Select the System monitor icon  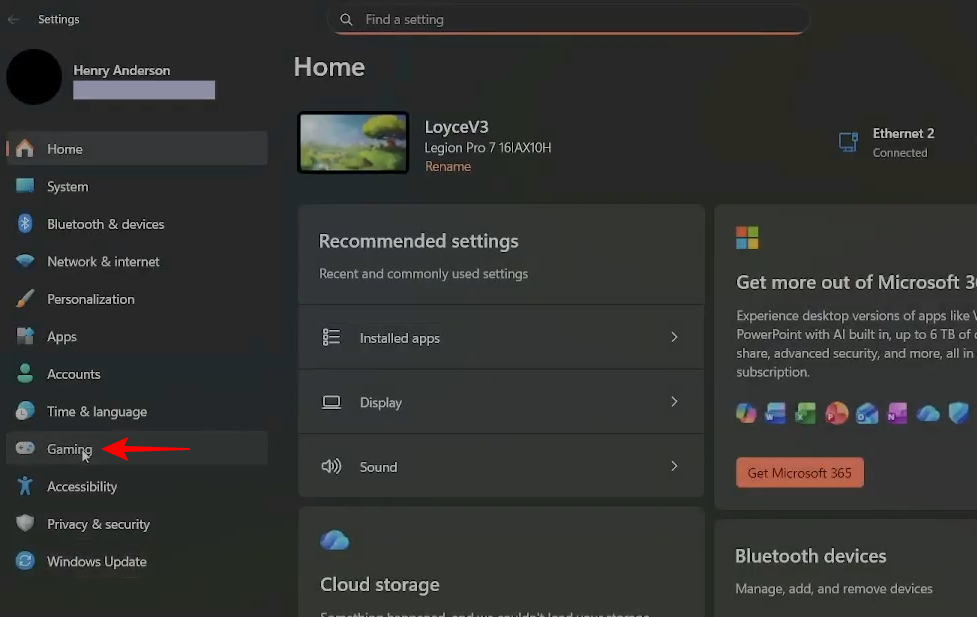(x=25, y=187)
